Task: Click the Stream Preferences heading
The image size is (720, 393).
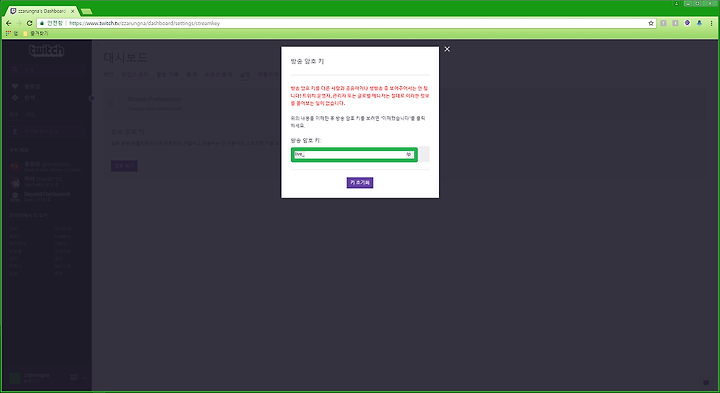Action: click(x=154, y=99)
